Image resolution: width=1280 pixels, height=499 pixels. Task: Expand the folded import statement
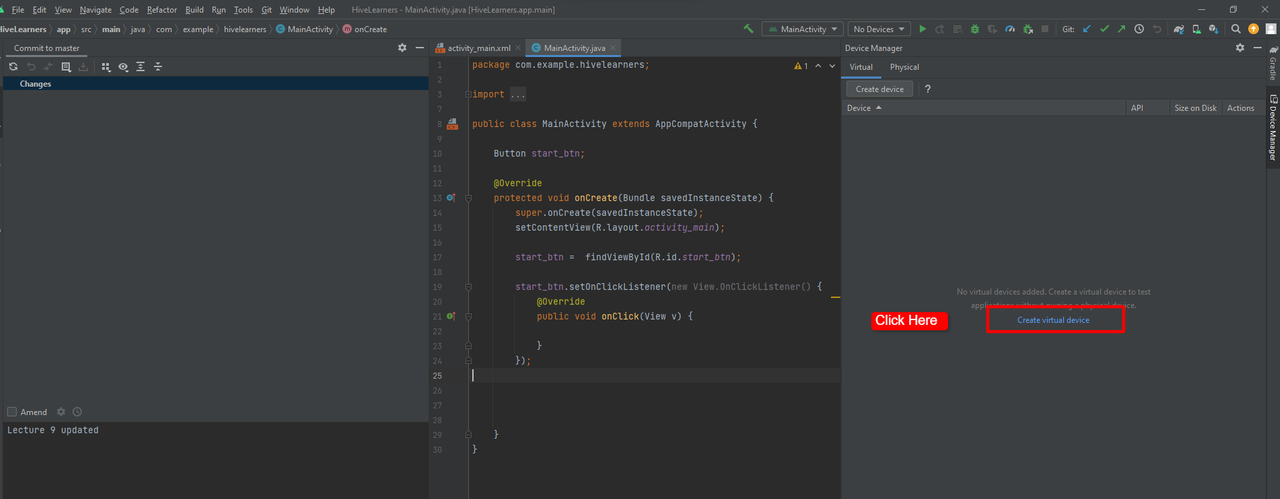pos(518,94)
